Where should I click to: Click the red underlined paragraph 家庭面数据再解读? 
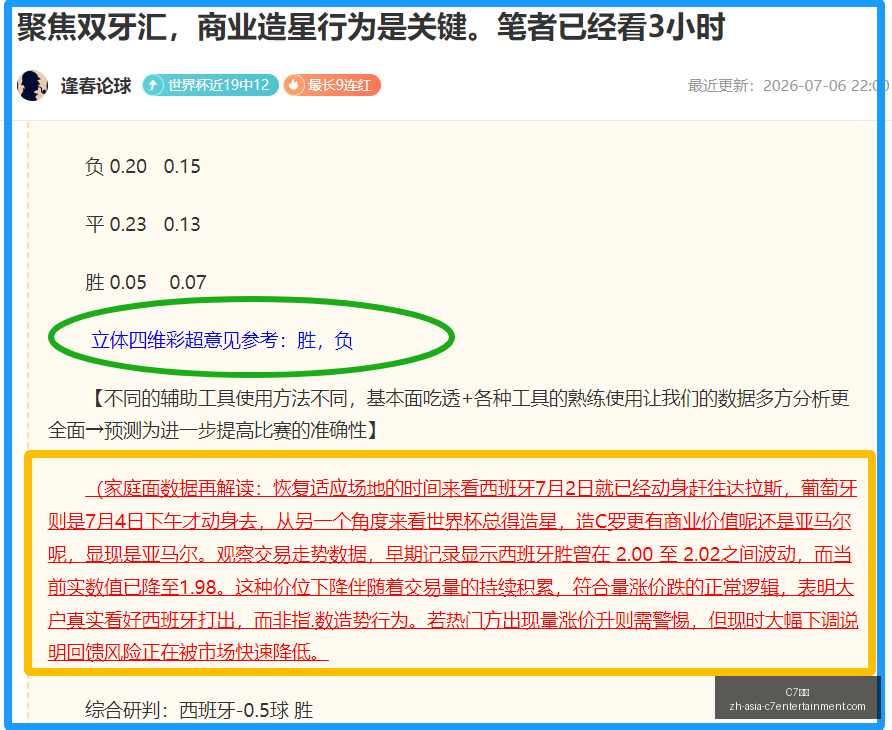tap(452, 571)
